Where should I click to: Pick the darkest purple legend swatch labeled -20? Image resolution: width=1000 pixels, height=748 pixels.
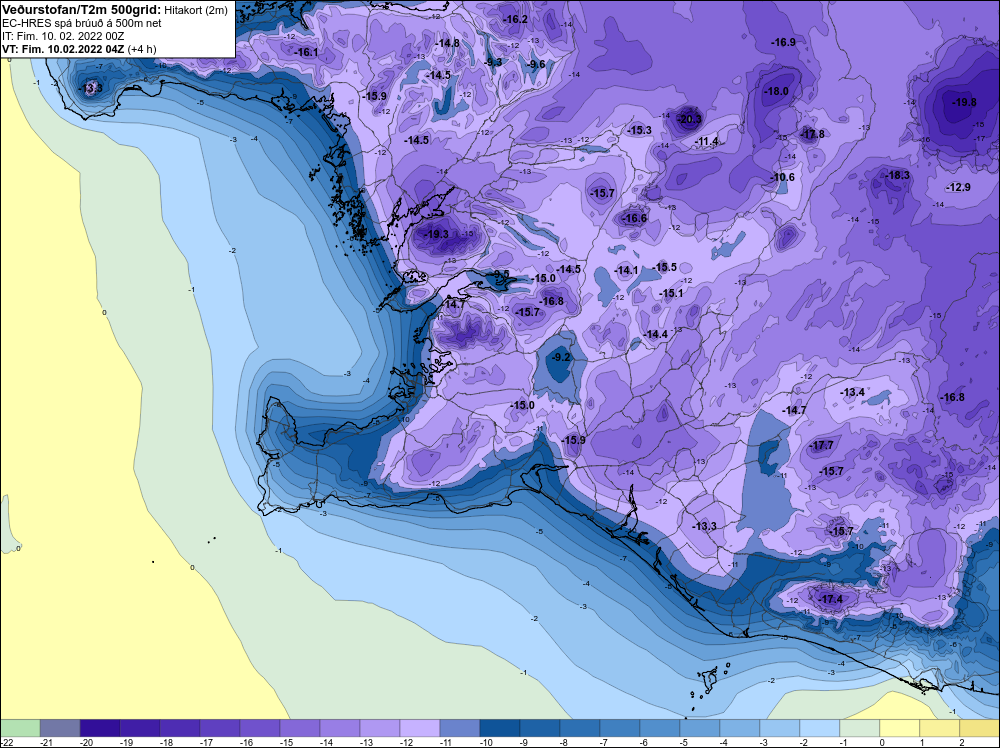100,728
